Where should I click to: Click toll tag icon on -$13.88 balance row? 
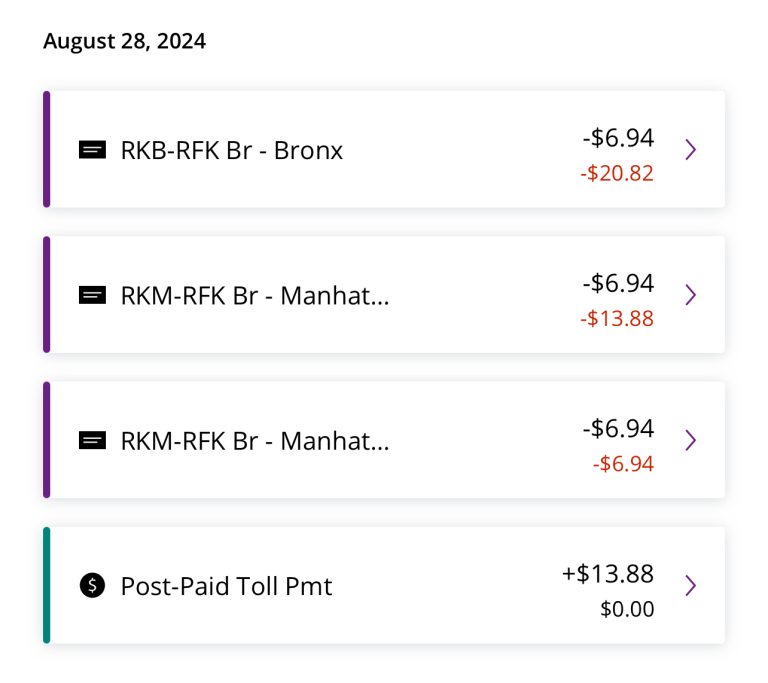tap(93, 295)
